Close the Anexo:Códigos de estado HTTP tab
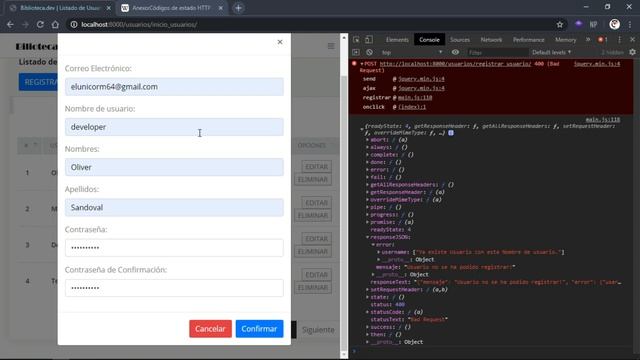The width and height of the screenshot is (640, 360). [x=220, y=8]
